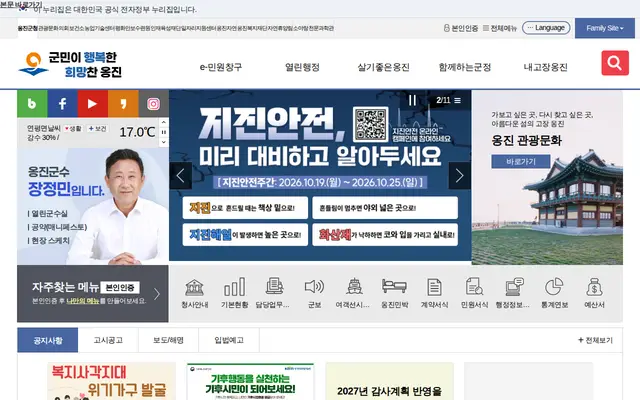Open the Facebook social icon

(x=62, y=104)
